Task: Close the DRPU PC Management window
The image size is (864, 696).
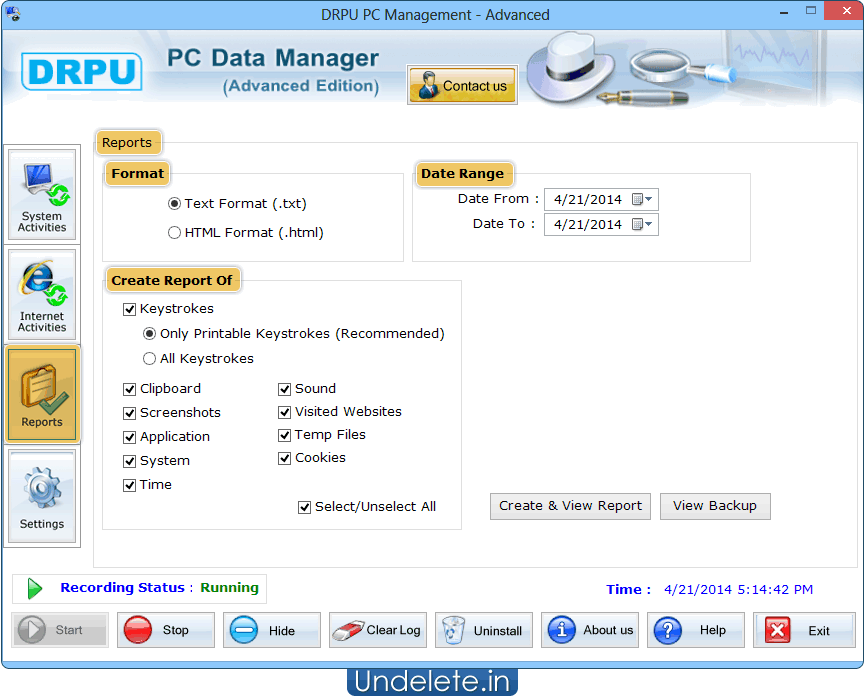Action: click(x=846, y=11)
